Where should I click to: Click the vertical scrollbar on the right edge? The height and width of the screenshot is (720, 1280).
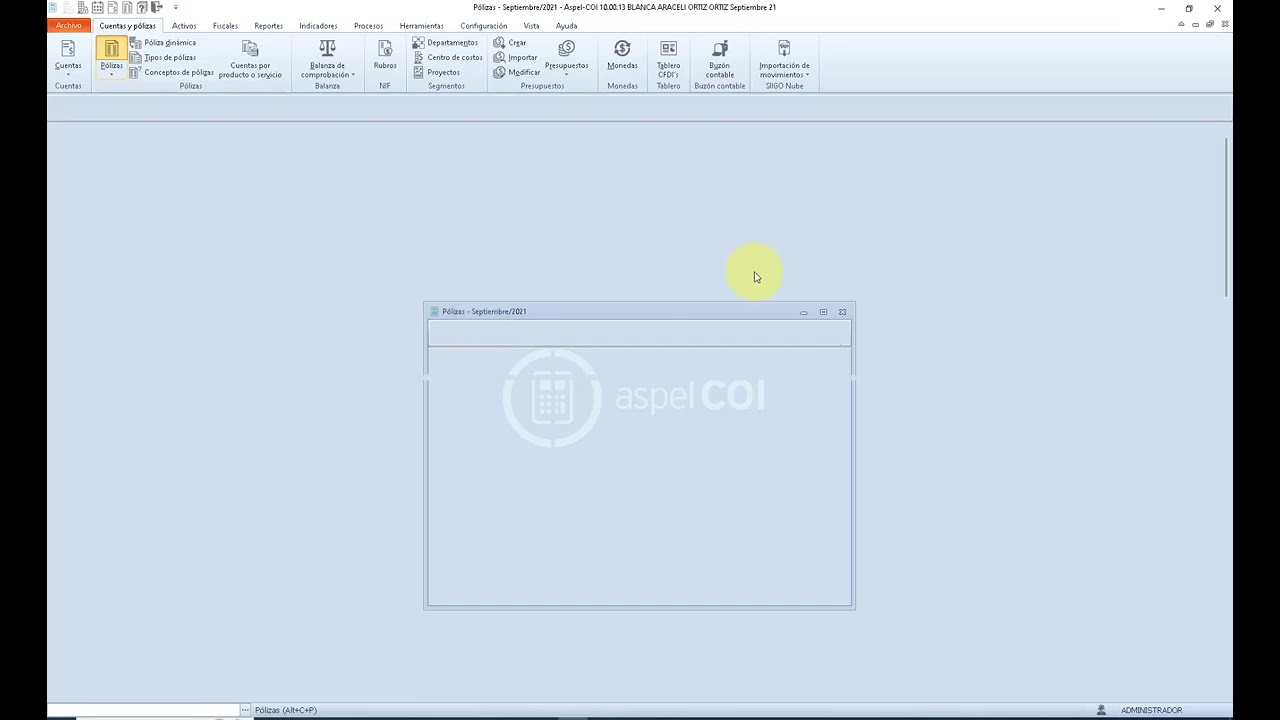click(1228, 216)
